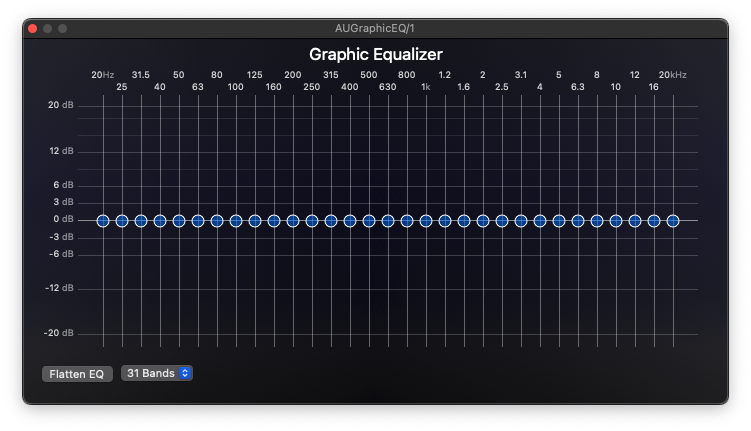
Task: Select the 100 Hz band knob
Action: pos(236,221)
